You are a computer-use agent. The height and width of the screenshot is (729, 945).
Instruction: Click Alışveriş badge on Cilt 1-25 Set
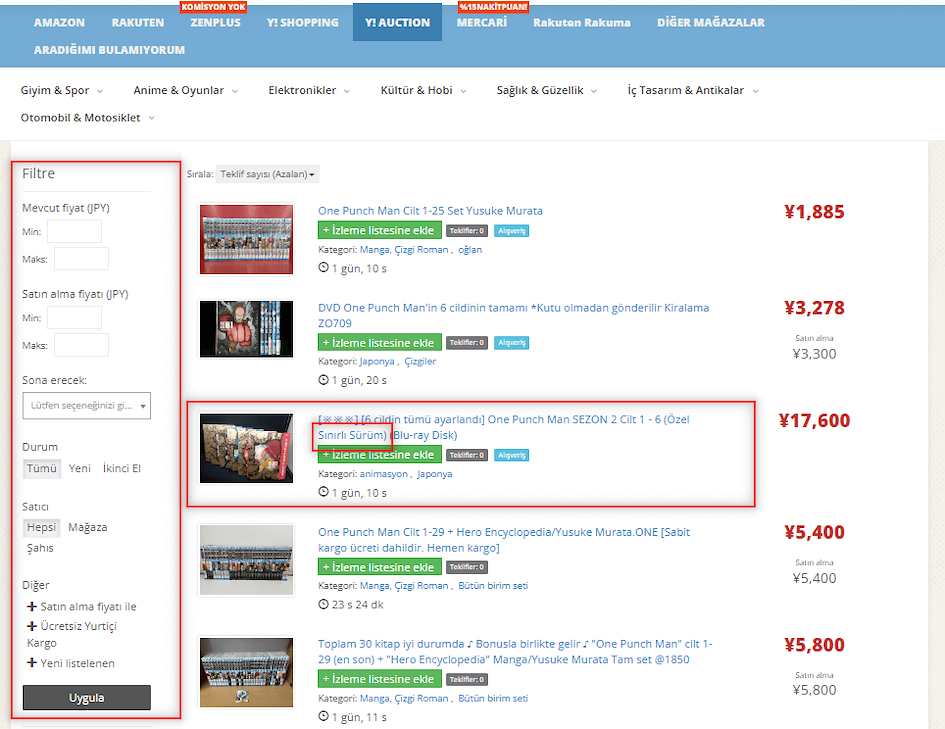[x=512, y=231]
